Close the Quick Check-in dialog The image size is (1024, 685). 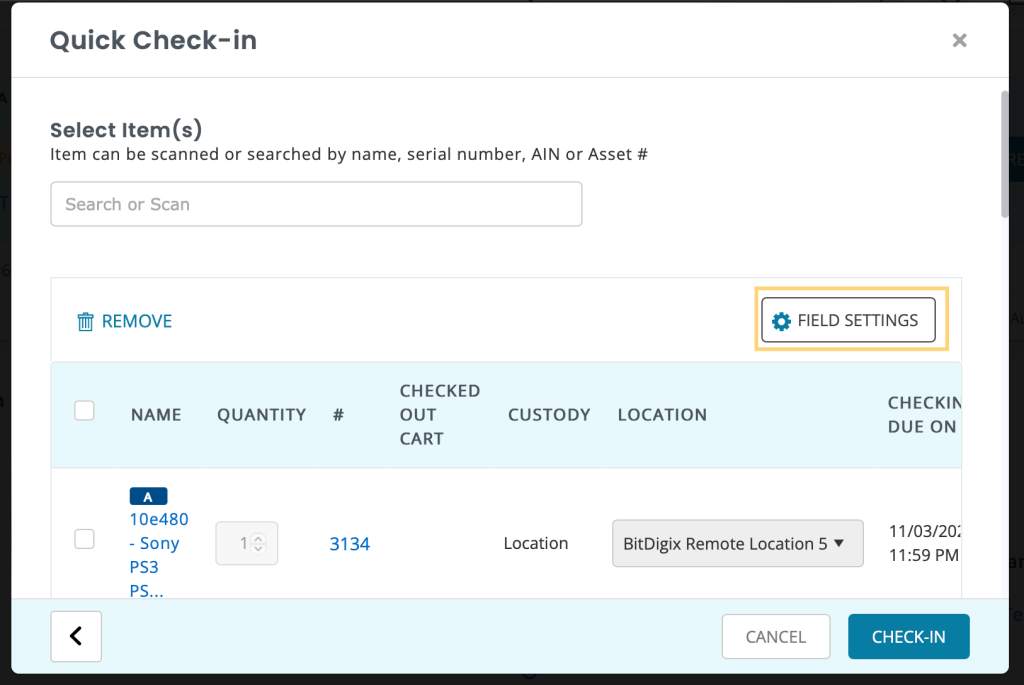(x=959, y=40)
